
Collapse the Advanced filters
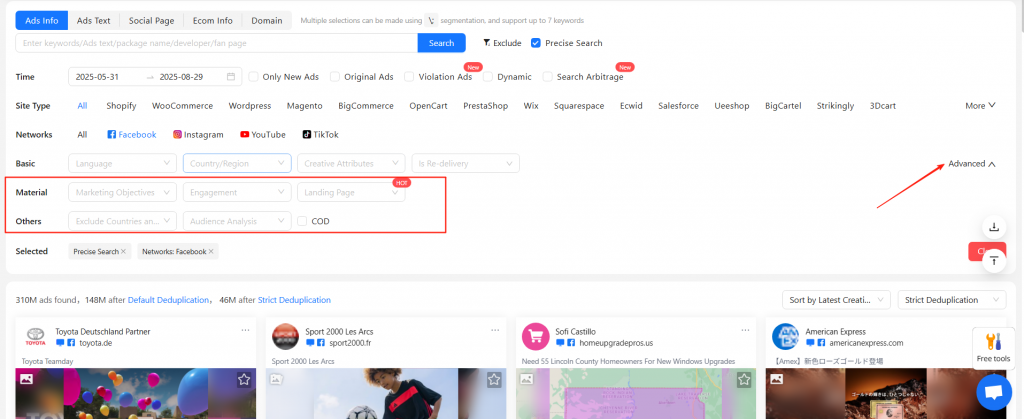972,164
